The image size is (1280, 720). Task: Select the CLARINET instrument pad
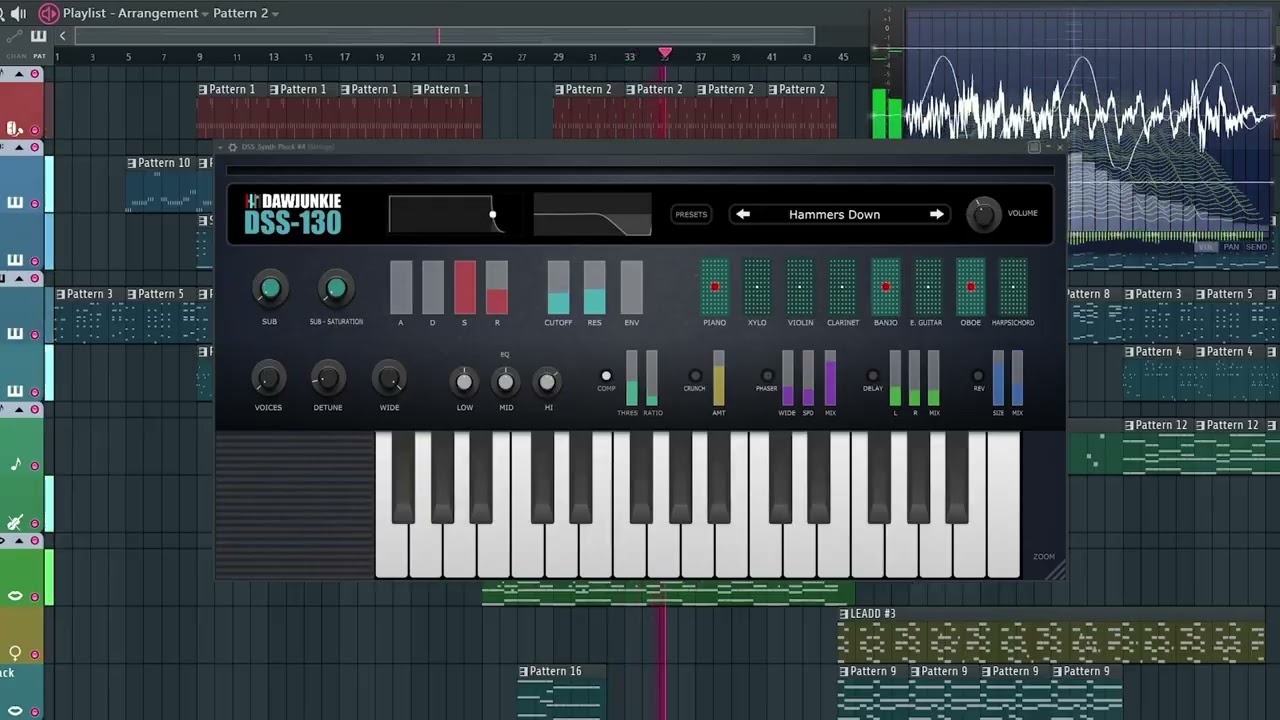[843, 287]
